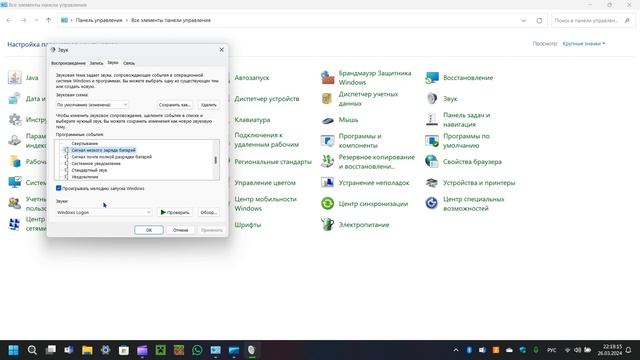Open the Minecraft creeper icon in taskbar
This screenshot has width=640, height=360.
160,350
